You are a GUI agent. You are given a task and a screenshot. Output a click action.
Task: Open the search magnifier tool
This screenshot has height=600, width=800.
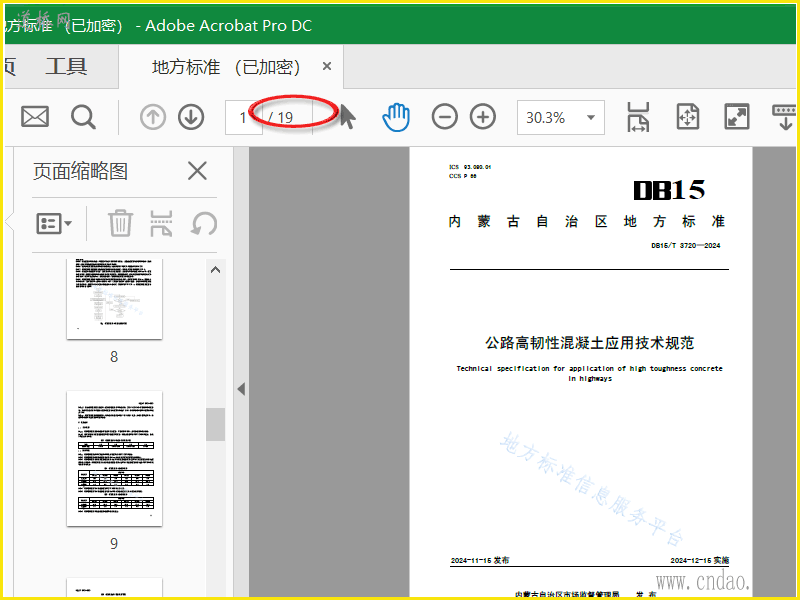pyautogui.click(x=83, y=117)
